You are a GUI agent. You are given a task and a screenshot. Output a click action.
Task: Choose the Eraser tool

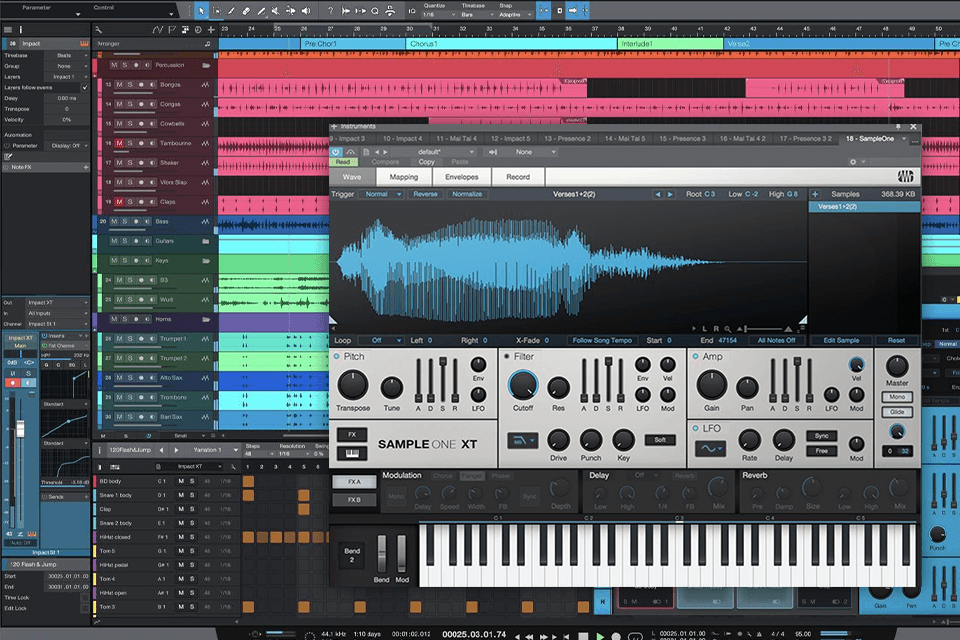click(x=246, y=10)
